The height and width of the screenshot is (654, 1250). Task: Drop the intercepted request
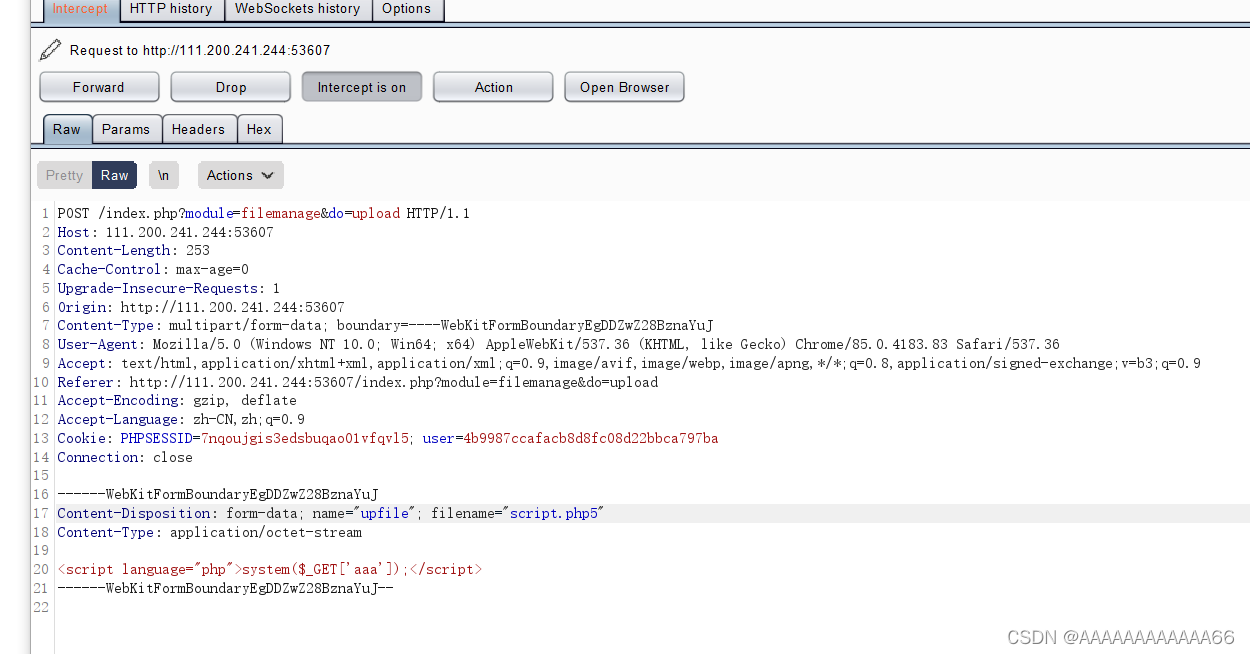click(x=231, y=87)
